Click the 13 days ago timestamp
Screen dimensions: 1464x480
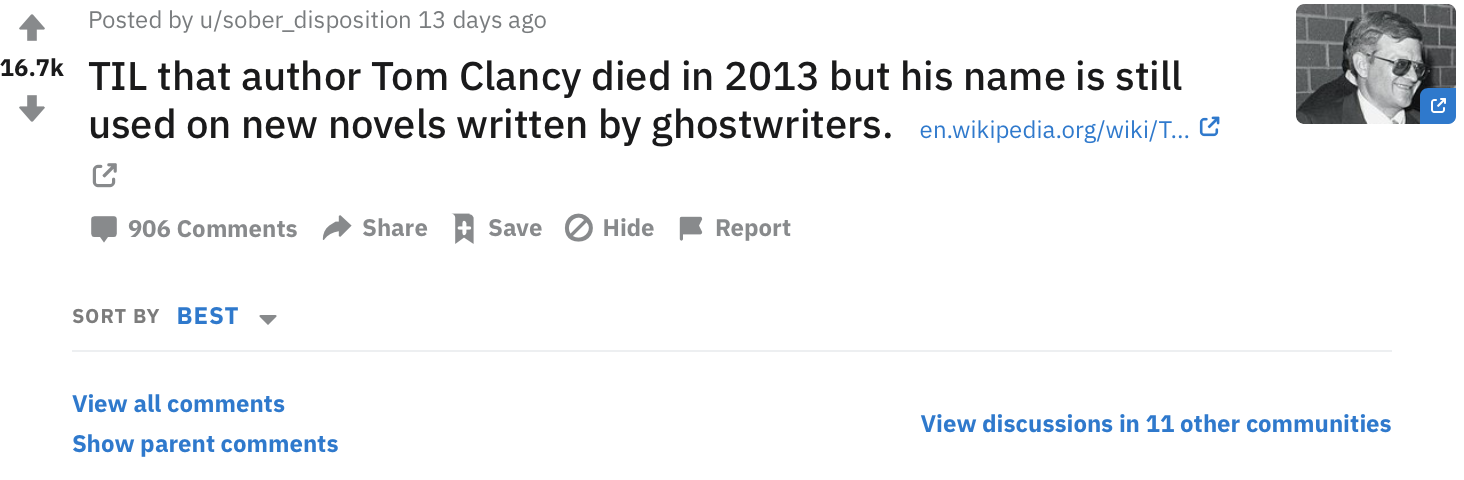(x=482, y=20)
